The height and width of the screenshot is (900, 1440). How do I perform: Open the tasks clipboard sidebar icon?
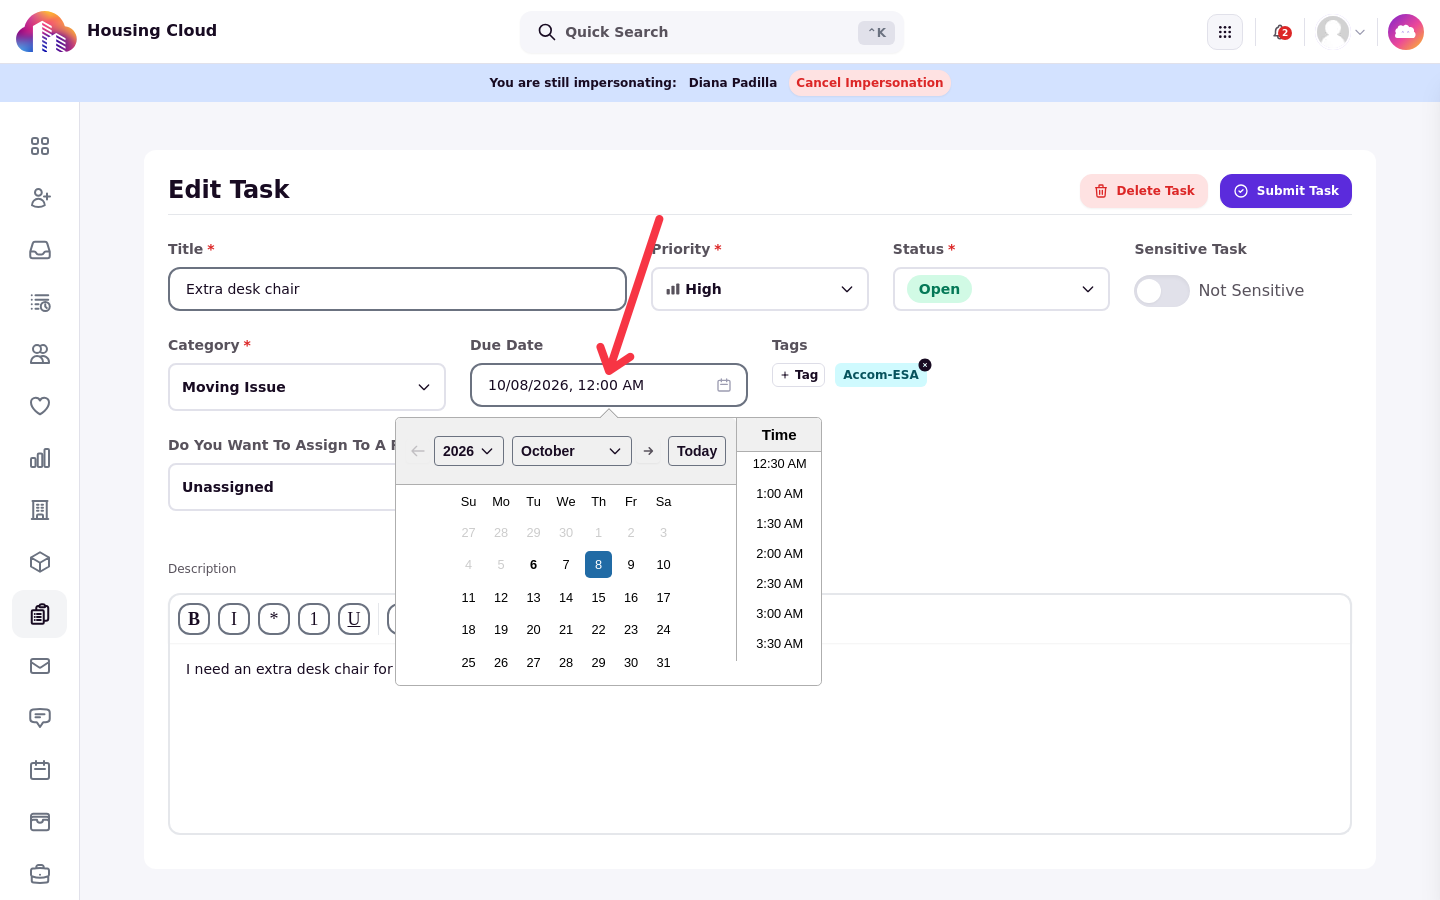click(40, 614)
